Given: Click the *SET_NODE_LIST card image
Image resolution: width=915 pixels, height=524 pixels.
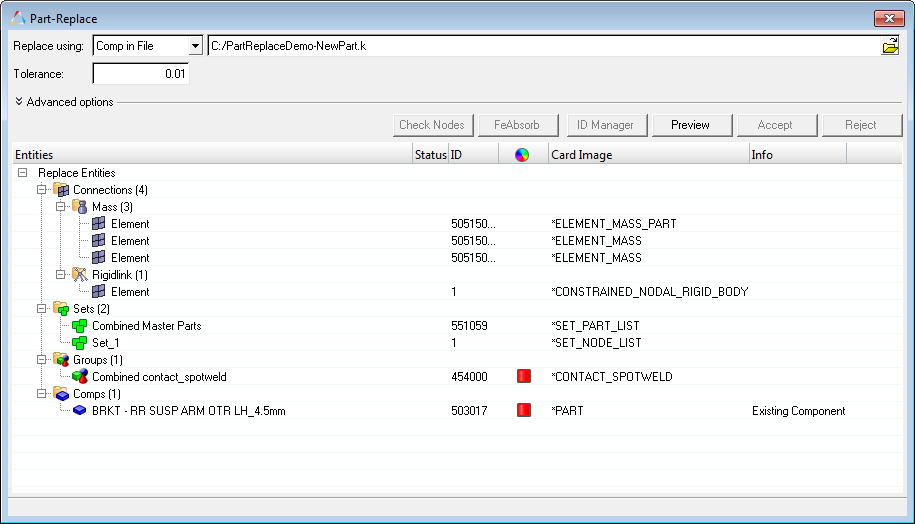Looking at the screenshot, I should 596,343.
